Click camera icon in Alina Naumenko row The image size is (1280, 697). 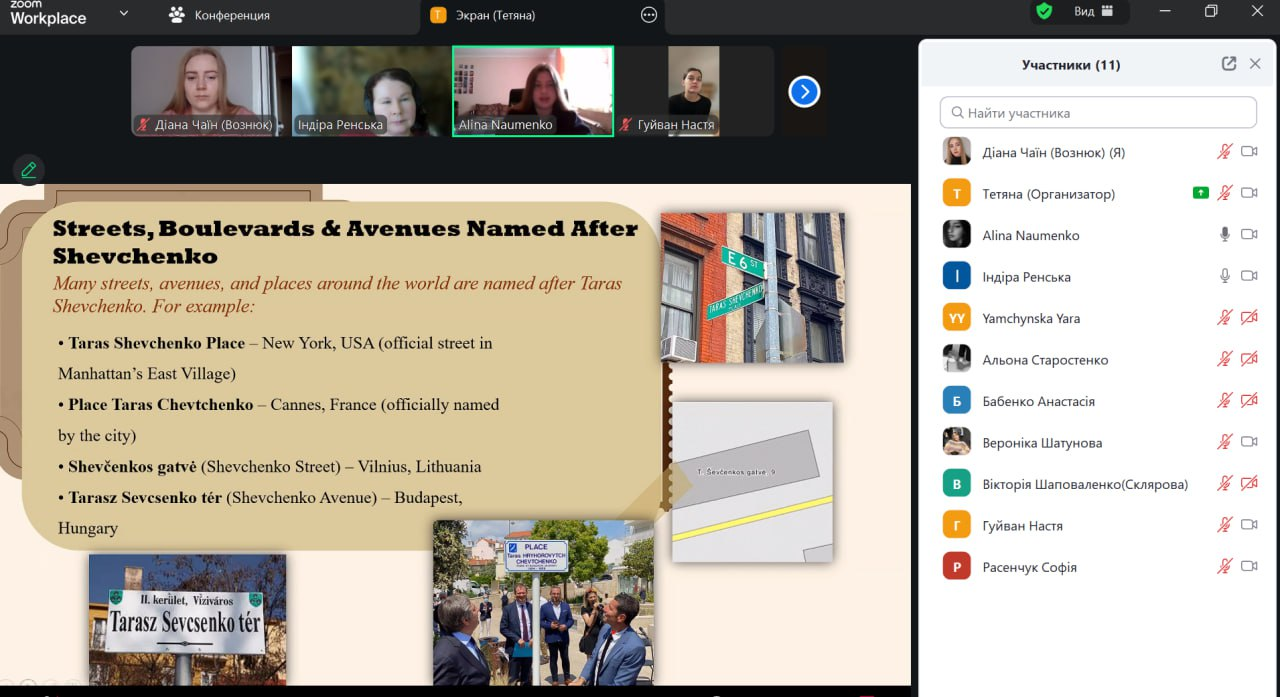pyautogui.click(x=1249, y=235)
